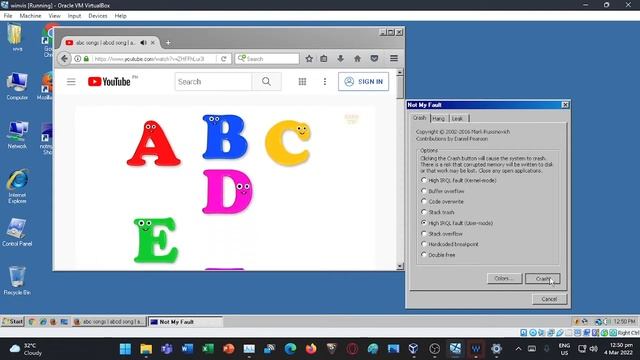Image resolution: width=640 pixels, height=360 pixels.
Task: Open weather widget showing 32°C Cloudy
Action: coord(27,349)
